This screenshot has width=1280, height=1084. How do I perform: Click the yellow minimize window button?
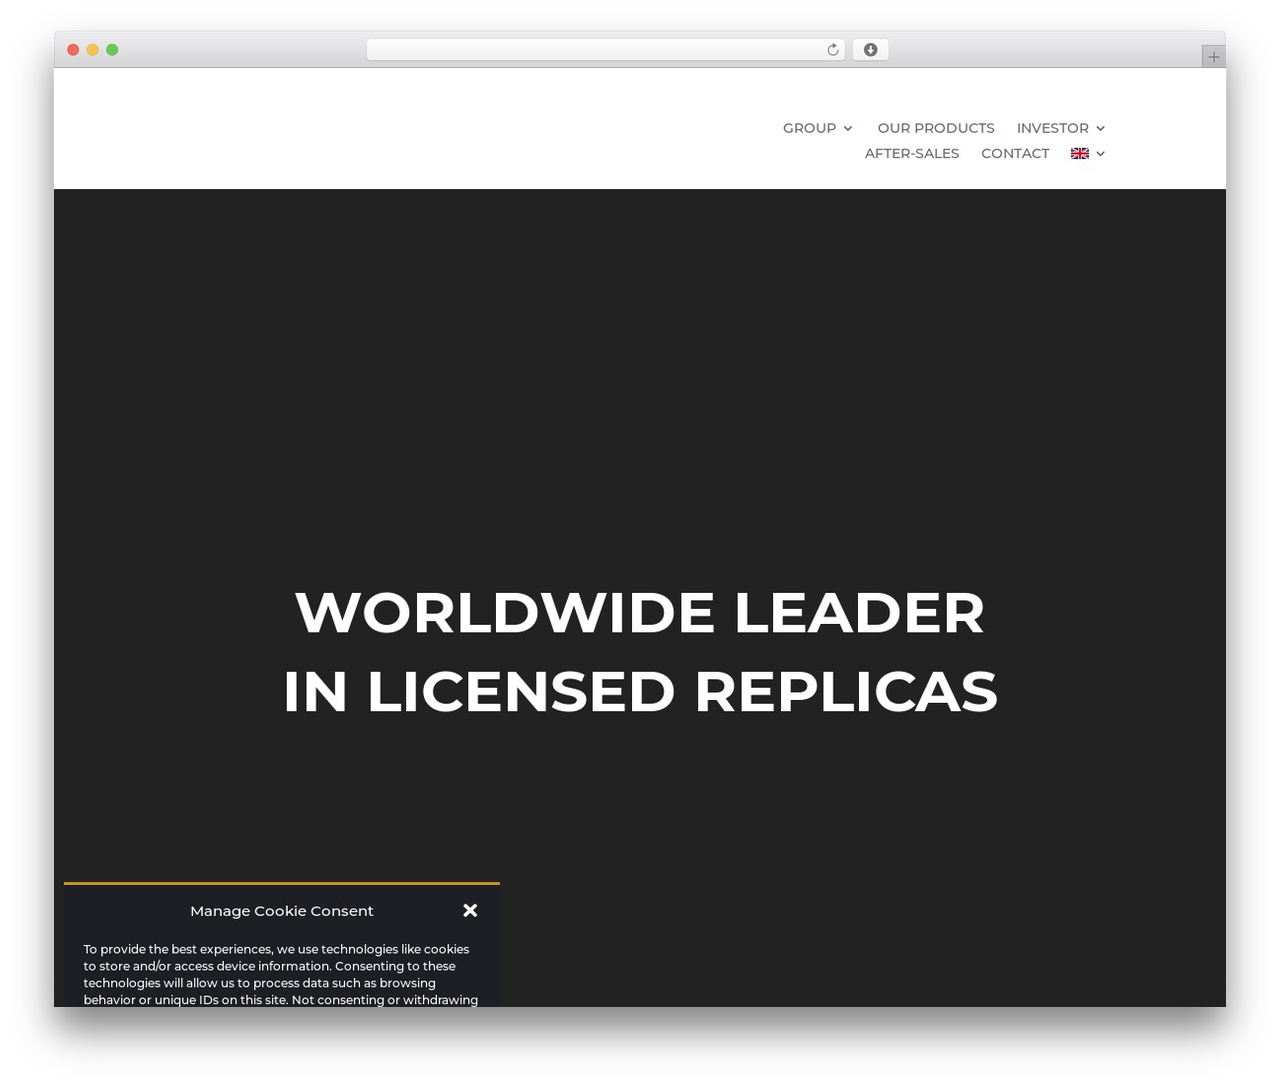click(93, 50)
